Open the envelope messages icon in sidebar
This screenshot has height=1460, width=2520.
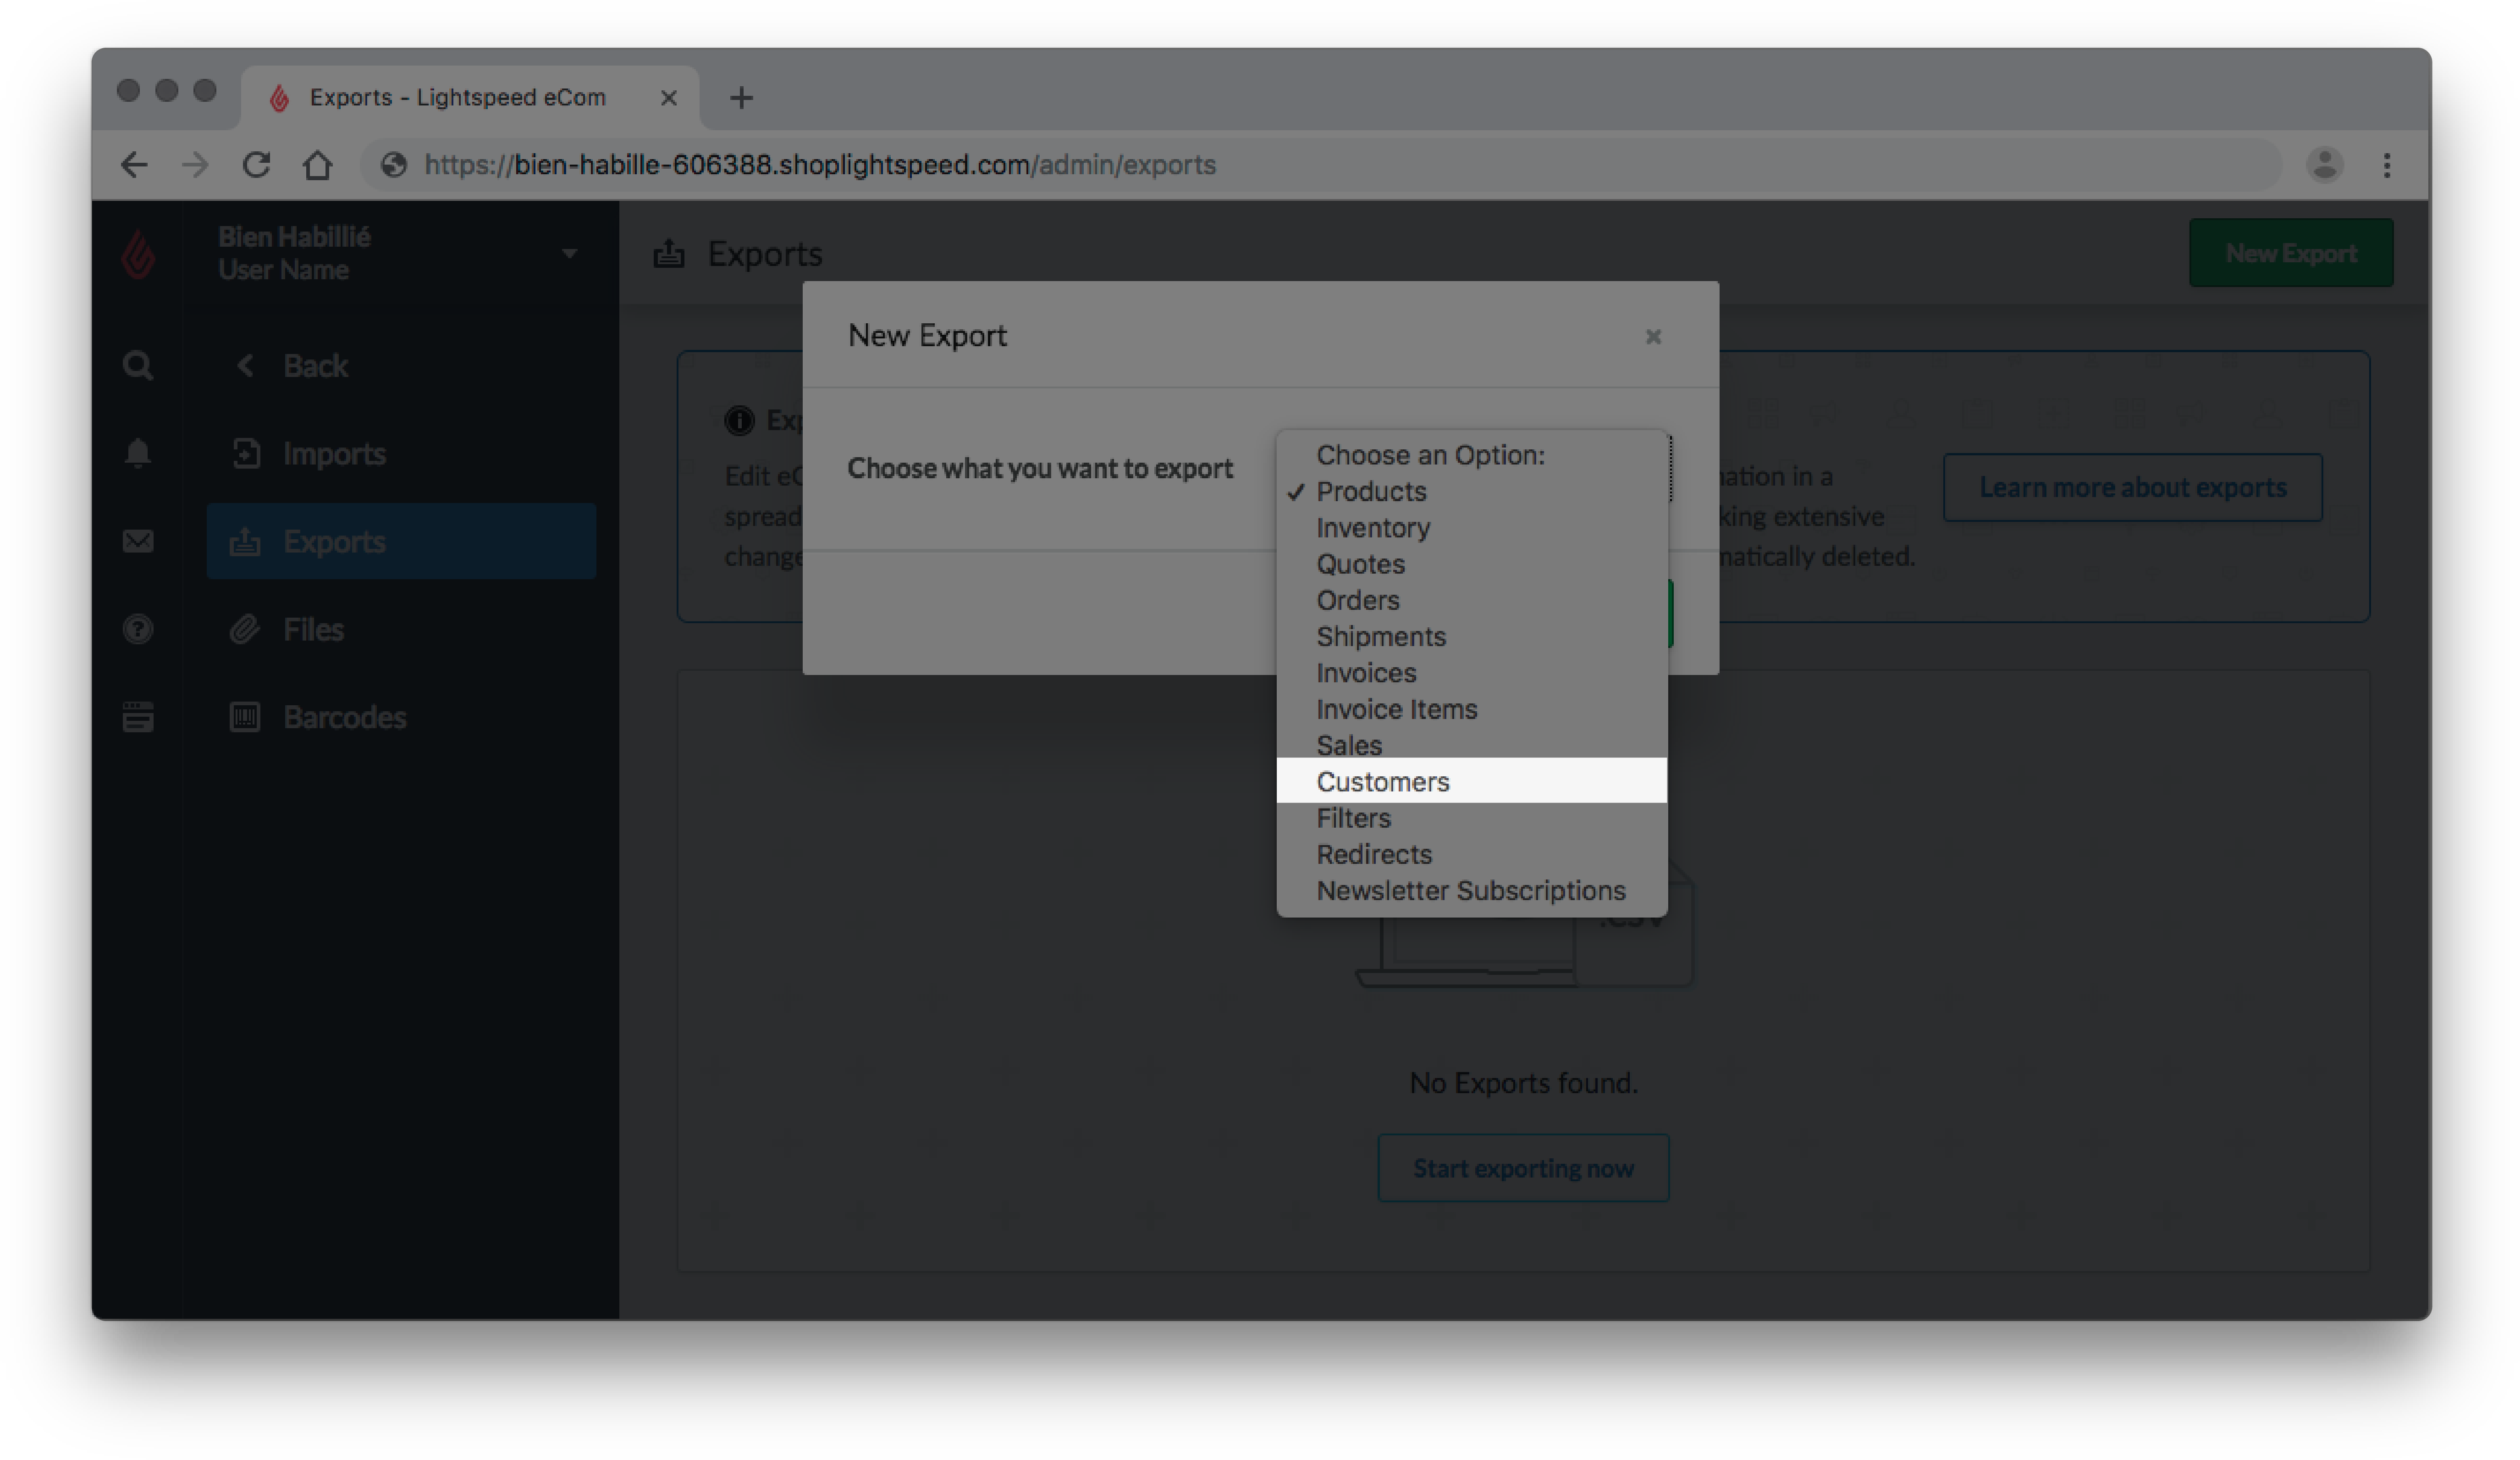point(138,541)
